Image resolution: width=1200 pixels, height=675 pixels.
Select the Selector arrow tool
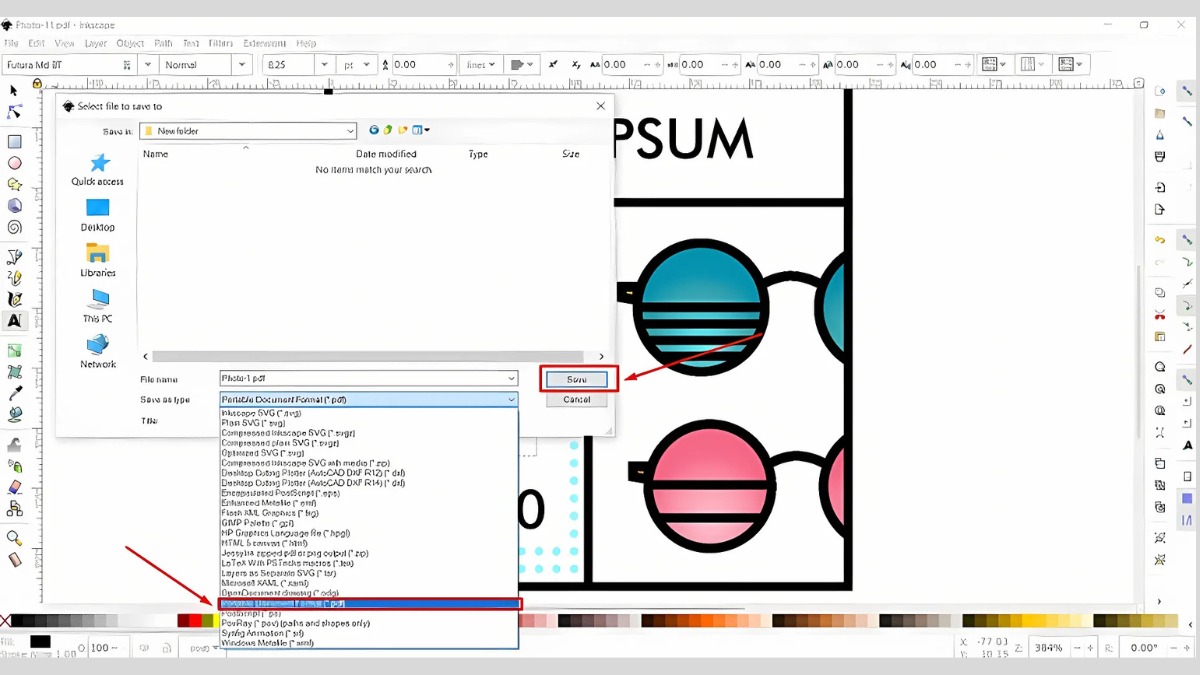[x=14, y=91]
